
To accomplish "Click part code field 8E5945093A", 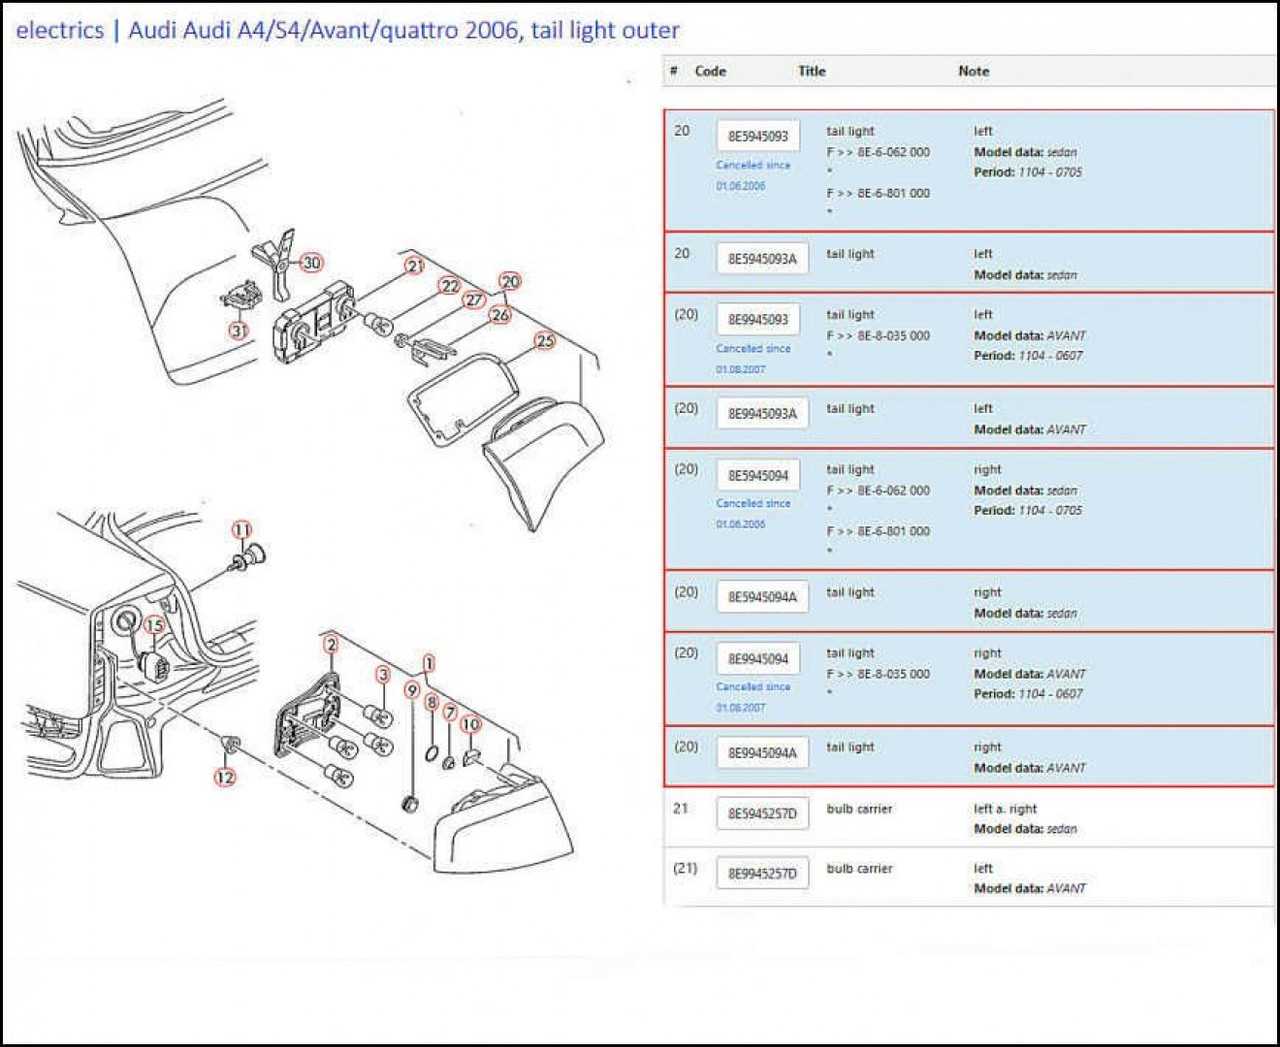I will [762, 259].
